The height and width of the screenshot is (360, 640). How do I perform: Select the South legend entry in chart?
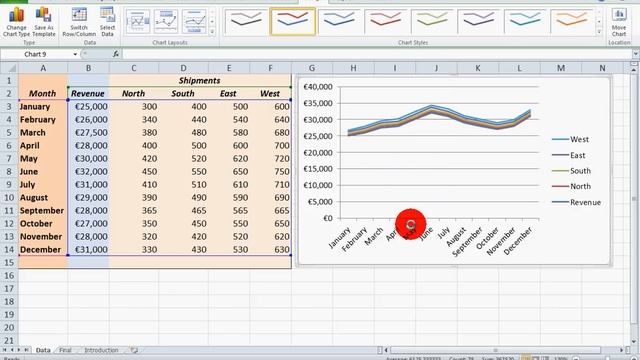[571, 171]
